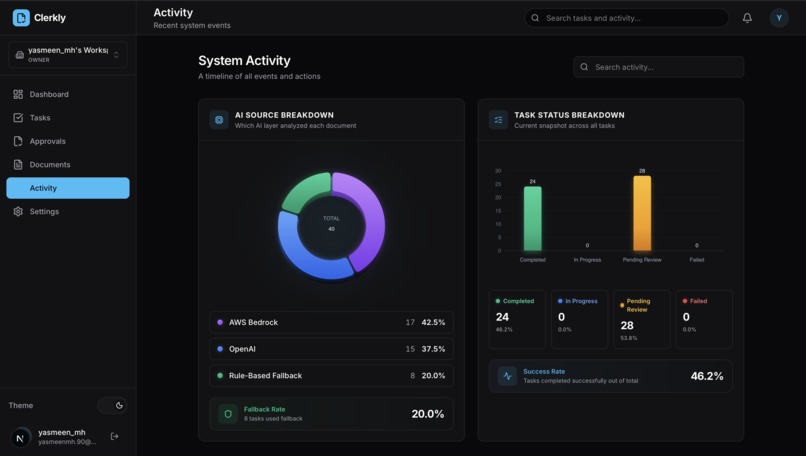Click the yasmeen_mh profile avatar
Image resolution: width=806 pixels, height=456 pixels.
point(21,438)
